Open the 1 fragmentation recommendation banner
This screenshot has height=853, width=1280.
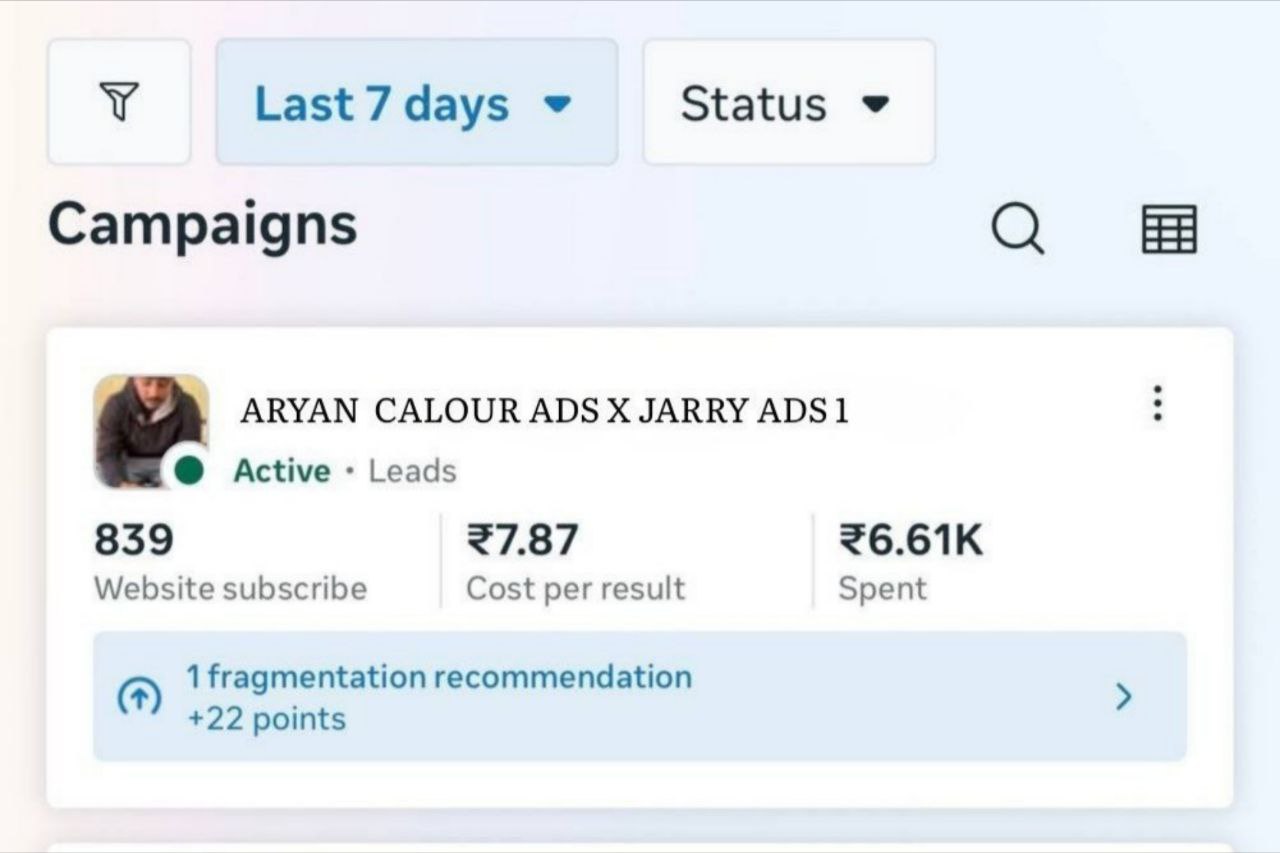(x=438, y=678)
